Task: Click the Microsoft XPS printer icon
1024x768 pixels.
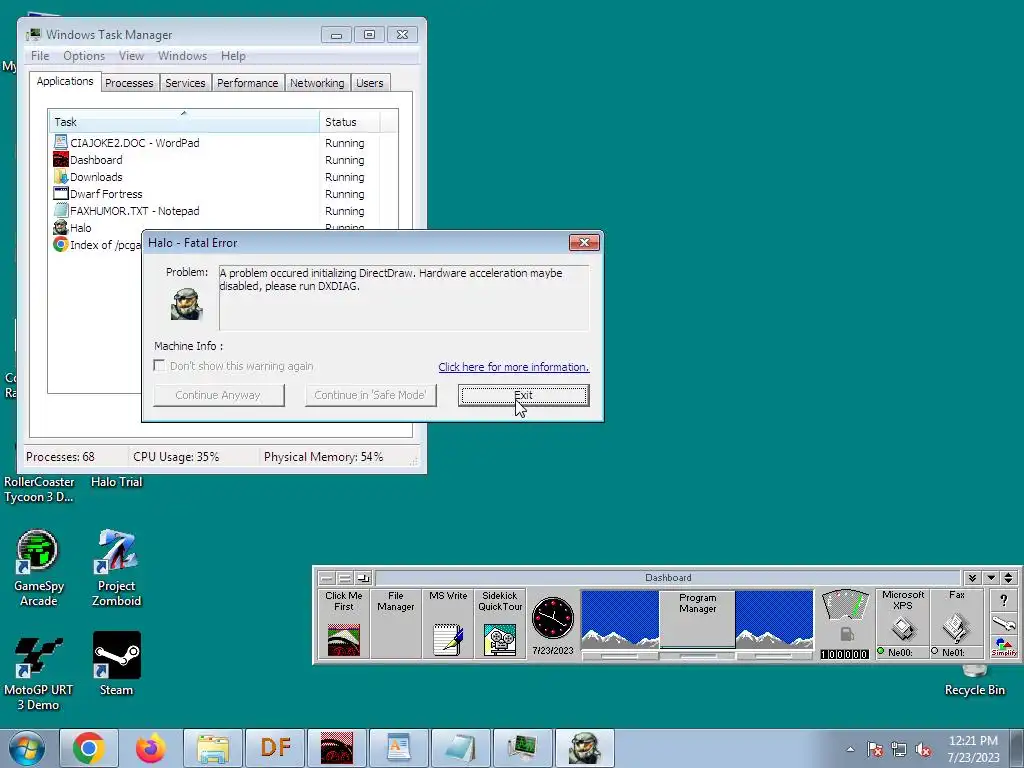Action: click(x=903, y=628)
